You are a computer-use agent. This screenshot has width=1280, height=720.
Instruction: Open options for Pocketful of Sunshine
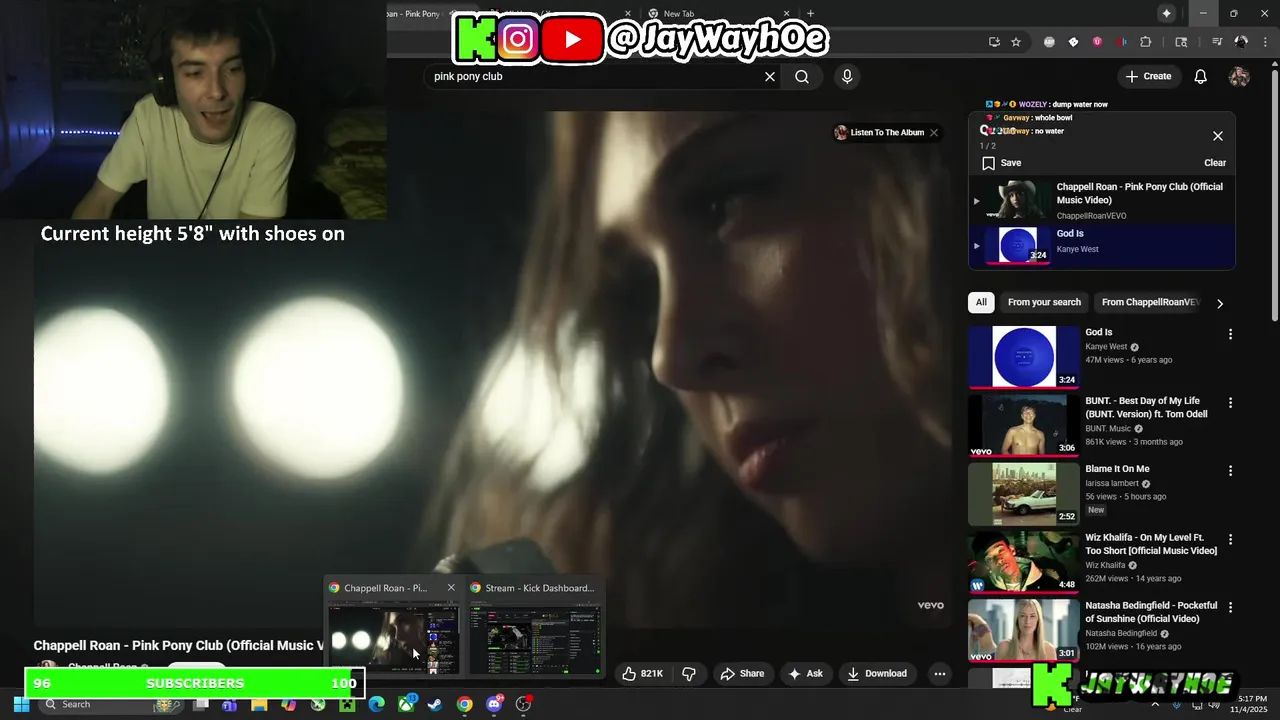[1230, 607]
